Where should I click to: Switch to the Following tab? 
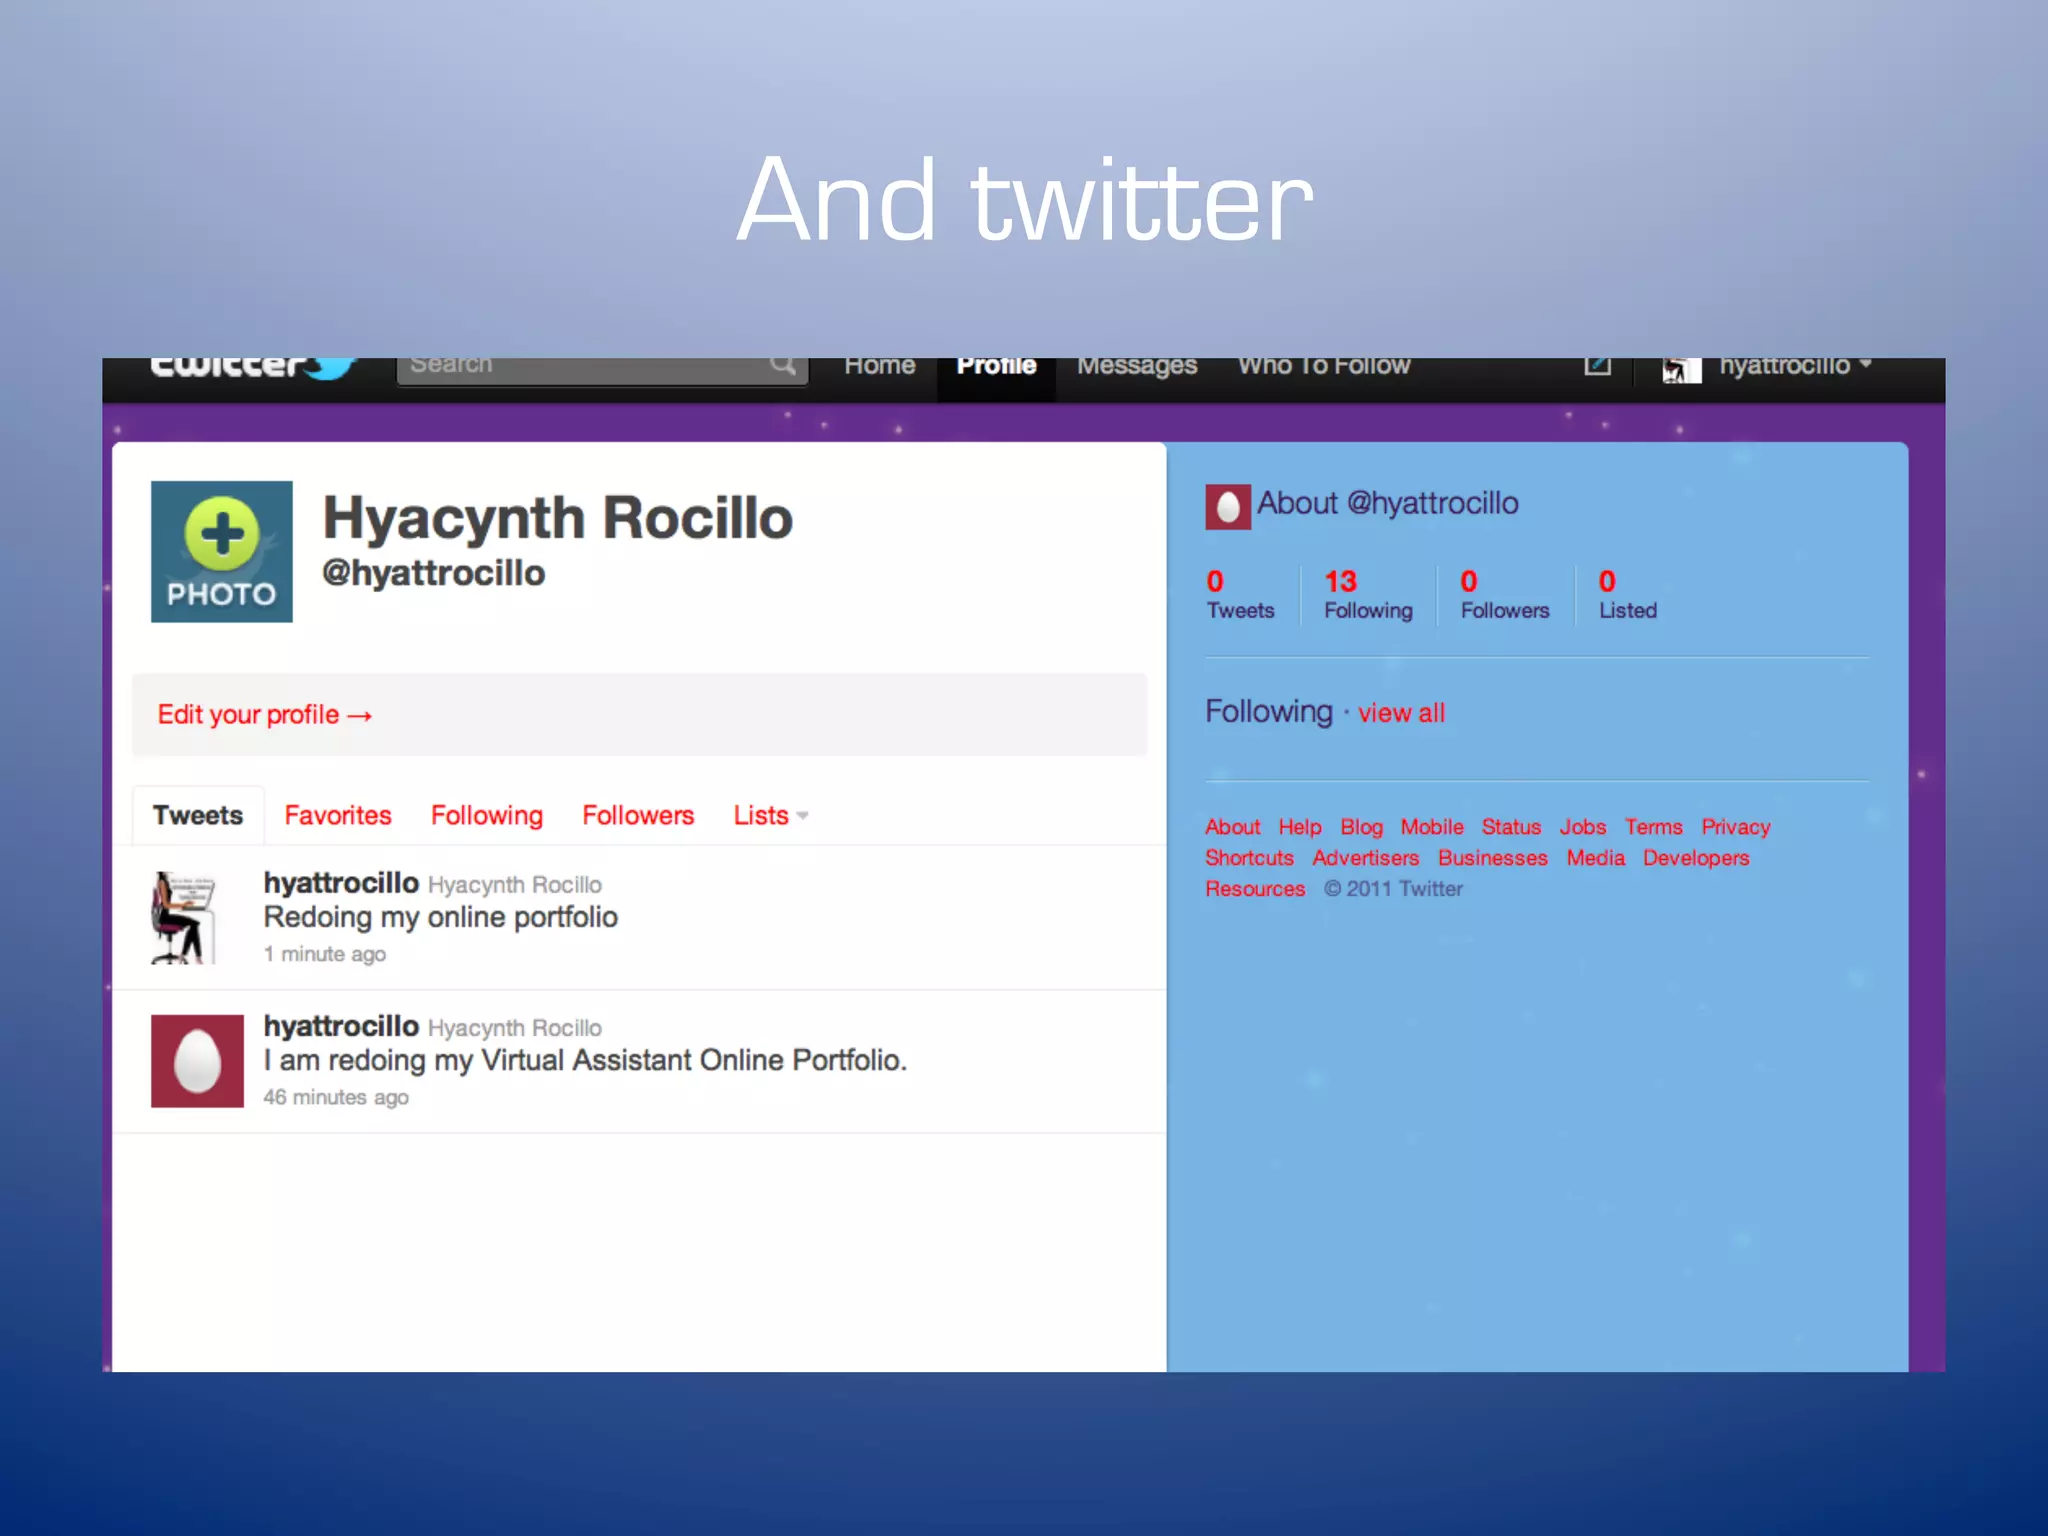point(487,816)
